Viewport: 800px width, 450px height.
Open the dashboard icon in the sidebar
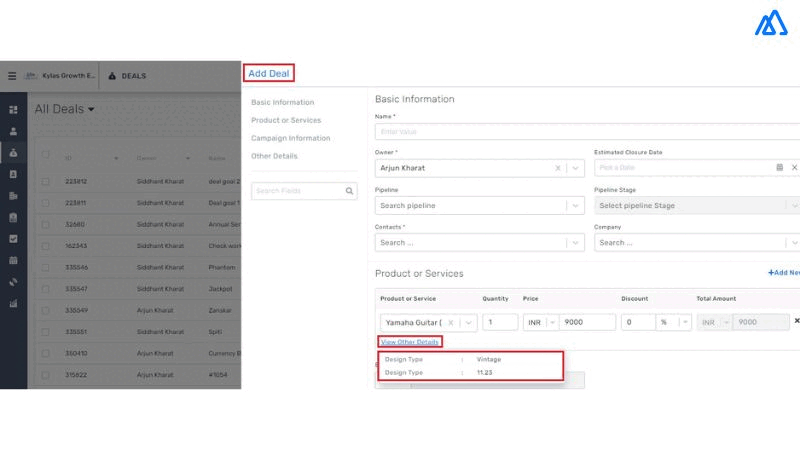(x=13, y=110)
